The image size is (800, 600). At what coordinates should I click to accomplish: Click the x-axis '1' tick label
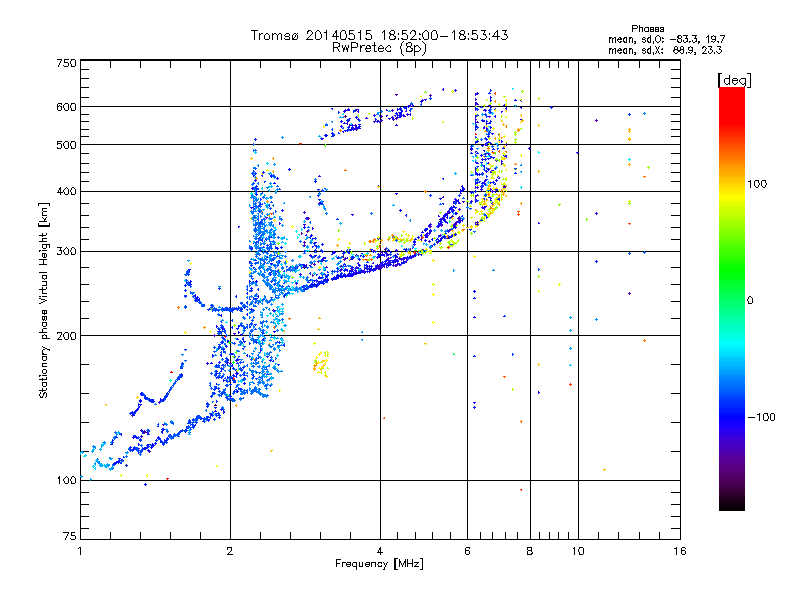[80, 551]
